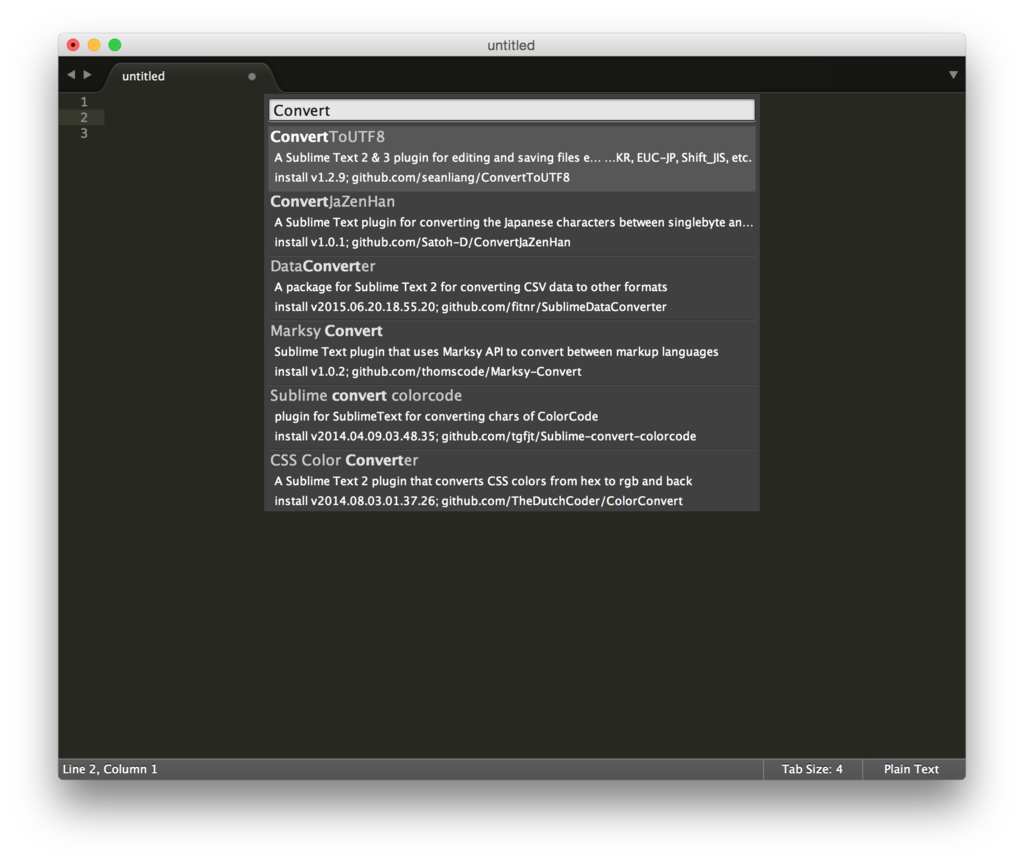
Task: Click the untitled window title
Action: (x=511, y=45)
